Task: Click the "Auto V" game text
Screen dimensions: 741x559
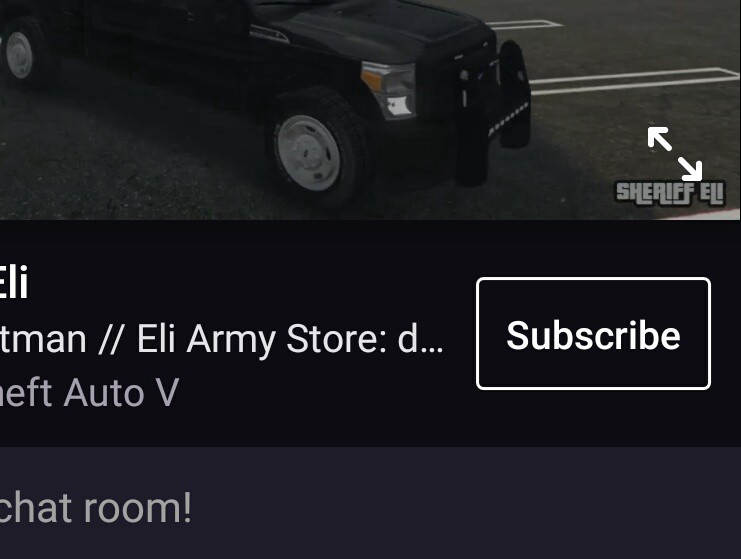Action: (121, 392)
